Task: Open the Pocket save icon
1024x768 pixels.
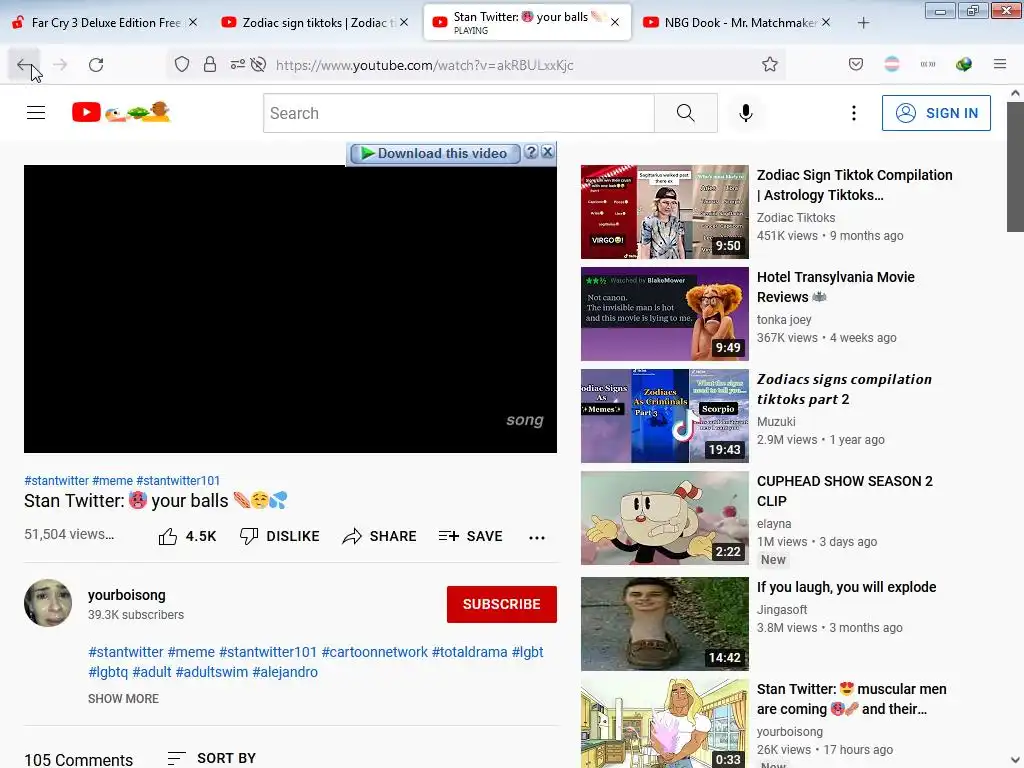Action: (x=856, y=65)
